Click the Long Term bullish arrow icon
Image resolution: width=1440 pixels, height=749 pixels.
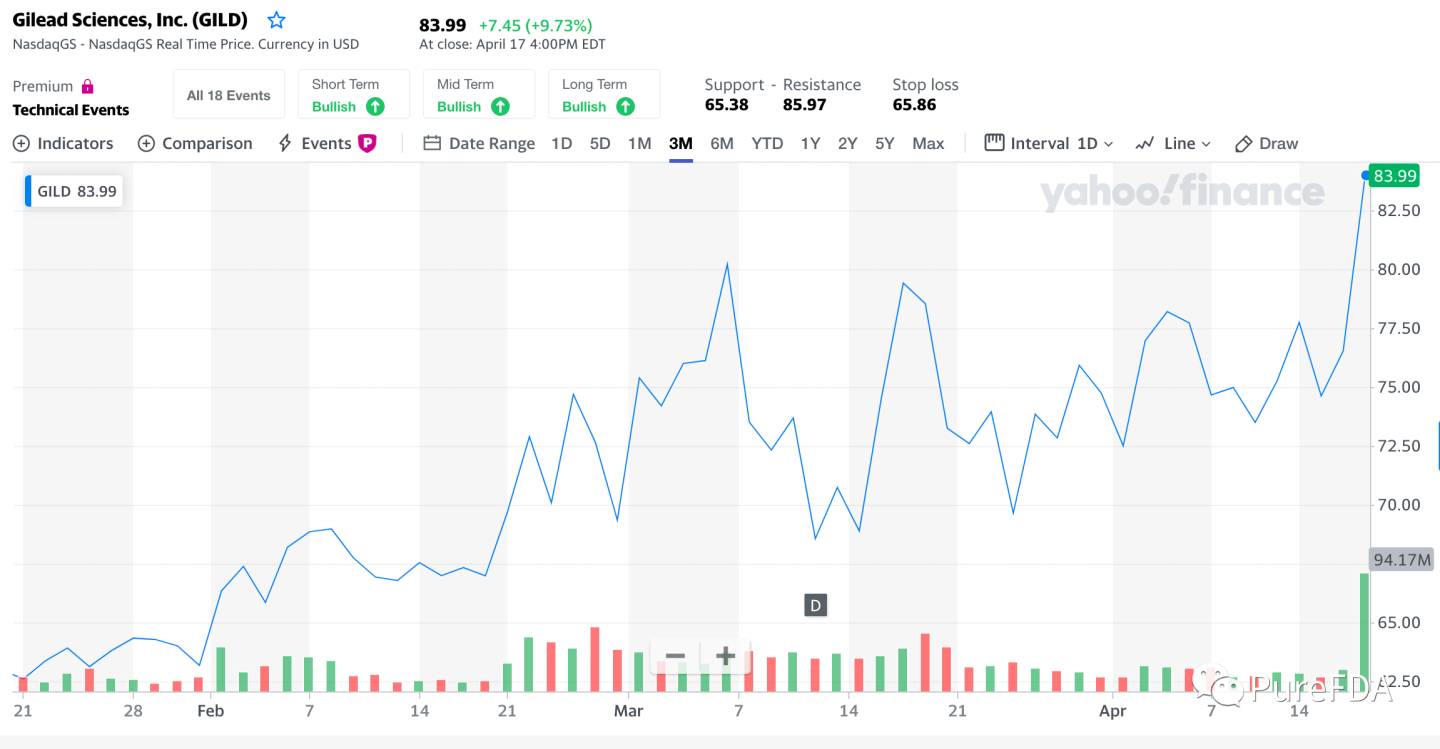625,106
